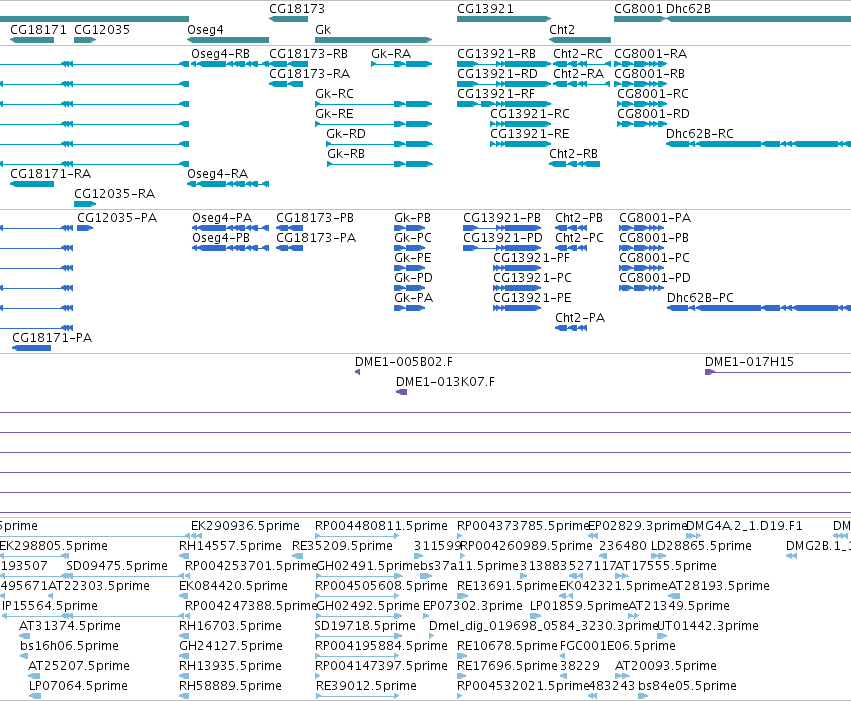Click the CG8001-RA transcript label
The image size is (851, 701).
[650, 54]
